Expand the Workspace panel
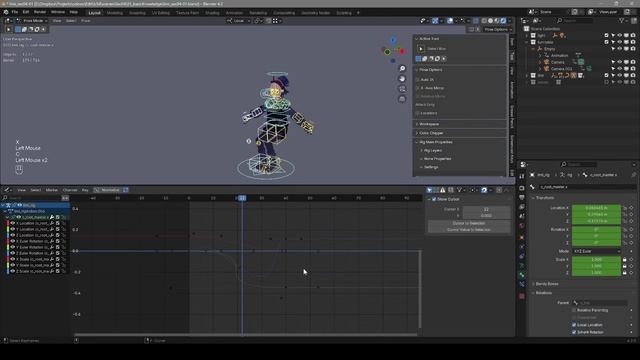 (x=429, y=124)
